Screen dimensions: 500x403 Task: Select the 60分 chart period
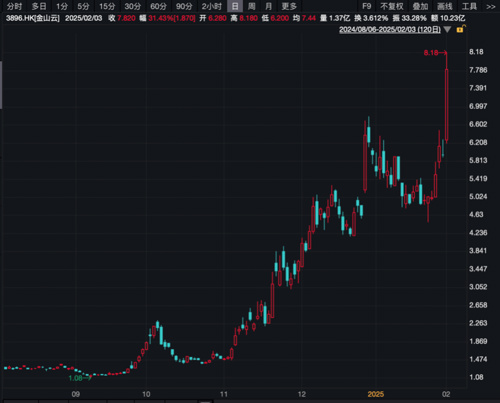point(158,6)
